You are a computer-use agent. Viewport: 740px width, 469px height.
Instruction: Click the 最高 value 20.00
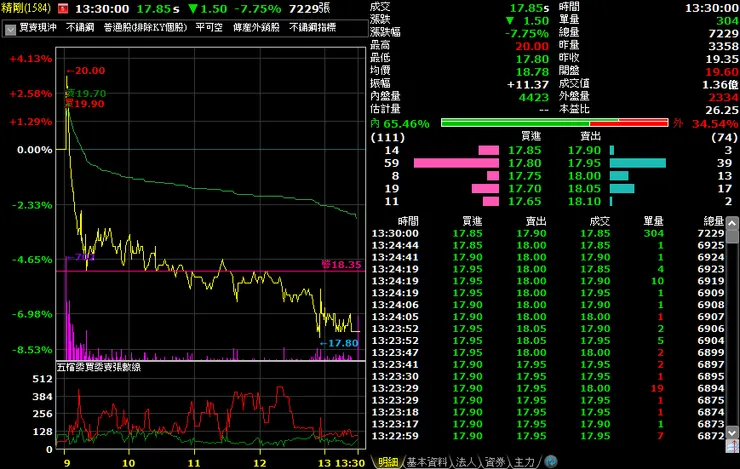(x=532, y=46)
